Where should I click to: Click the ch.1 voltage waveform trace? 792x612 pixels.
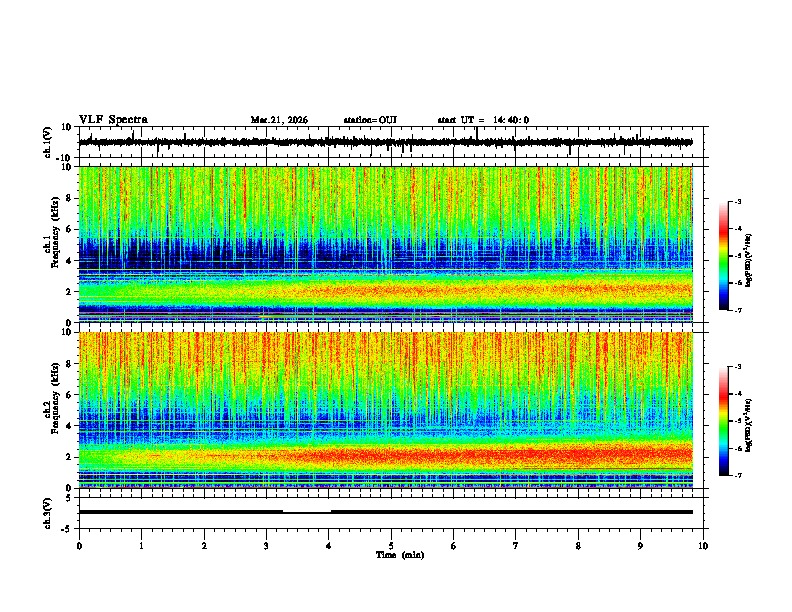point(385,142)
